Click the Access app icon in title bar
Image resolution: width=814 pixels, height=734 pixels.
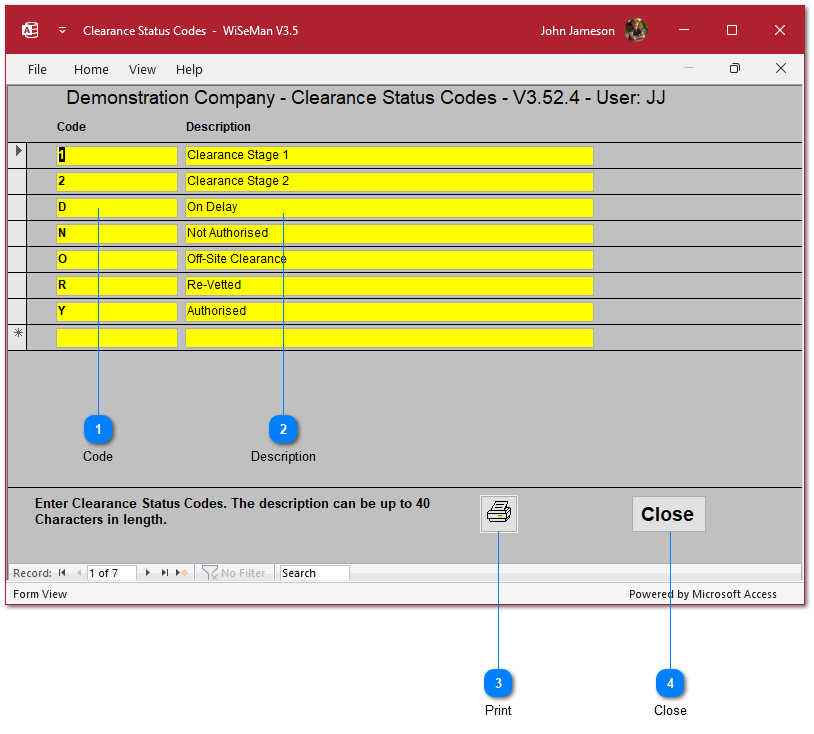tap(30, 31)
